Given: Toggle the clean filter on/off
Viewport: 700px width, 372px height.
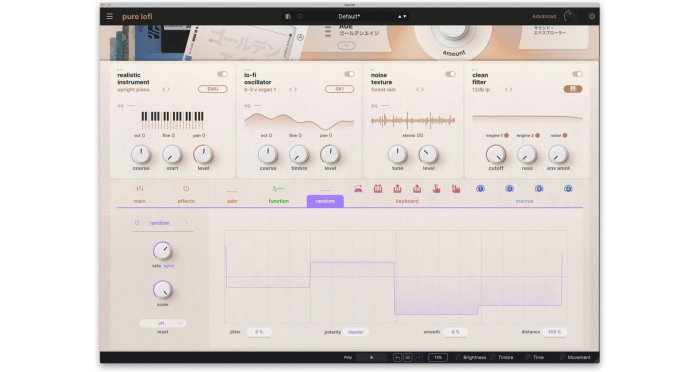Looking at the screenshot, I should point(577,74).
